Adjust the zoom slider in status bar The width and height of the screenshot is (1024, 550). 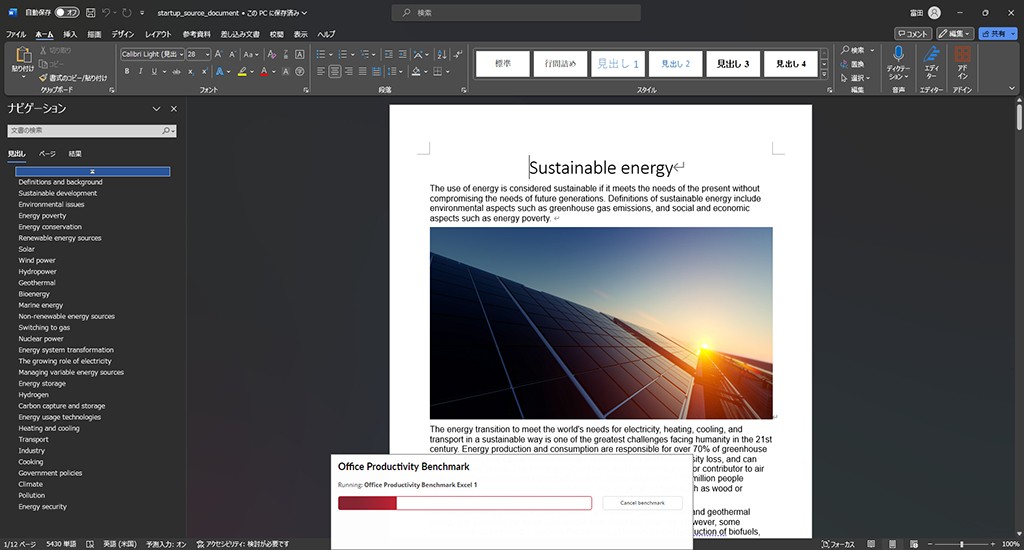[962, 544]
